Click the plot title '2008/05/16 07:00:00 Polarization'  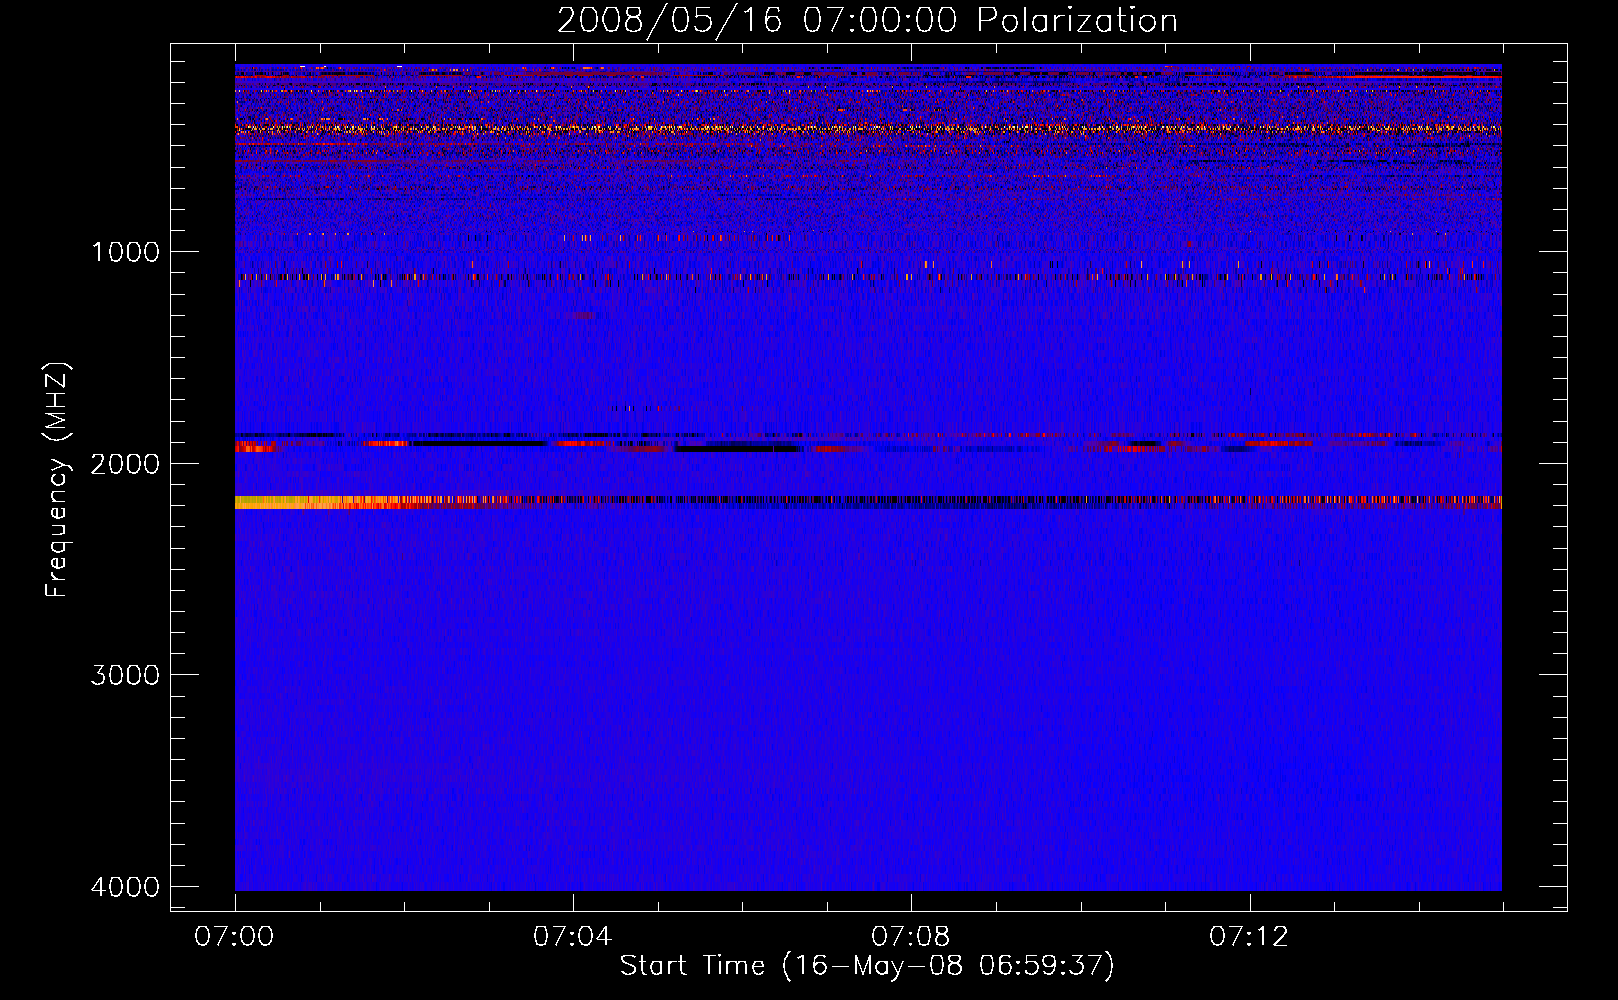[x=867, y=20]
